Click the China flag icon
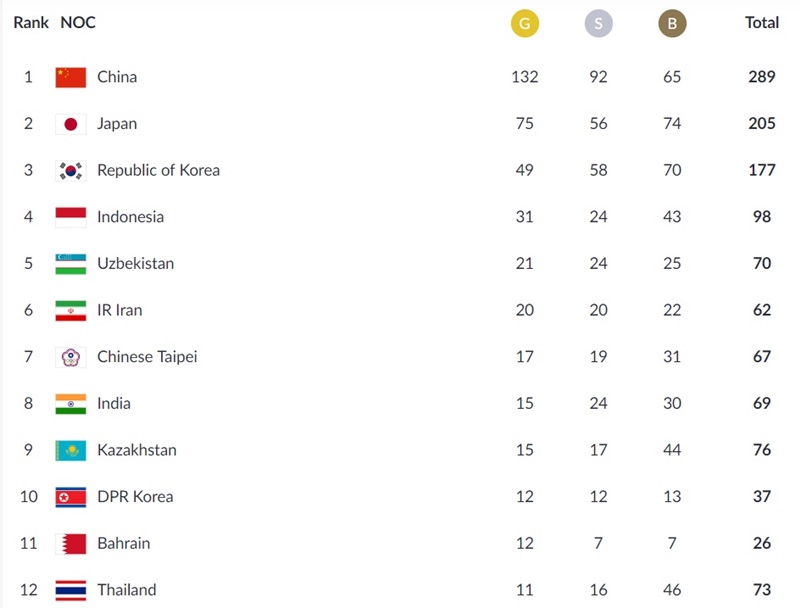Viewport: 800px width, 608px height. [71, 77]
